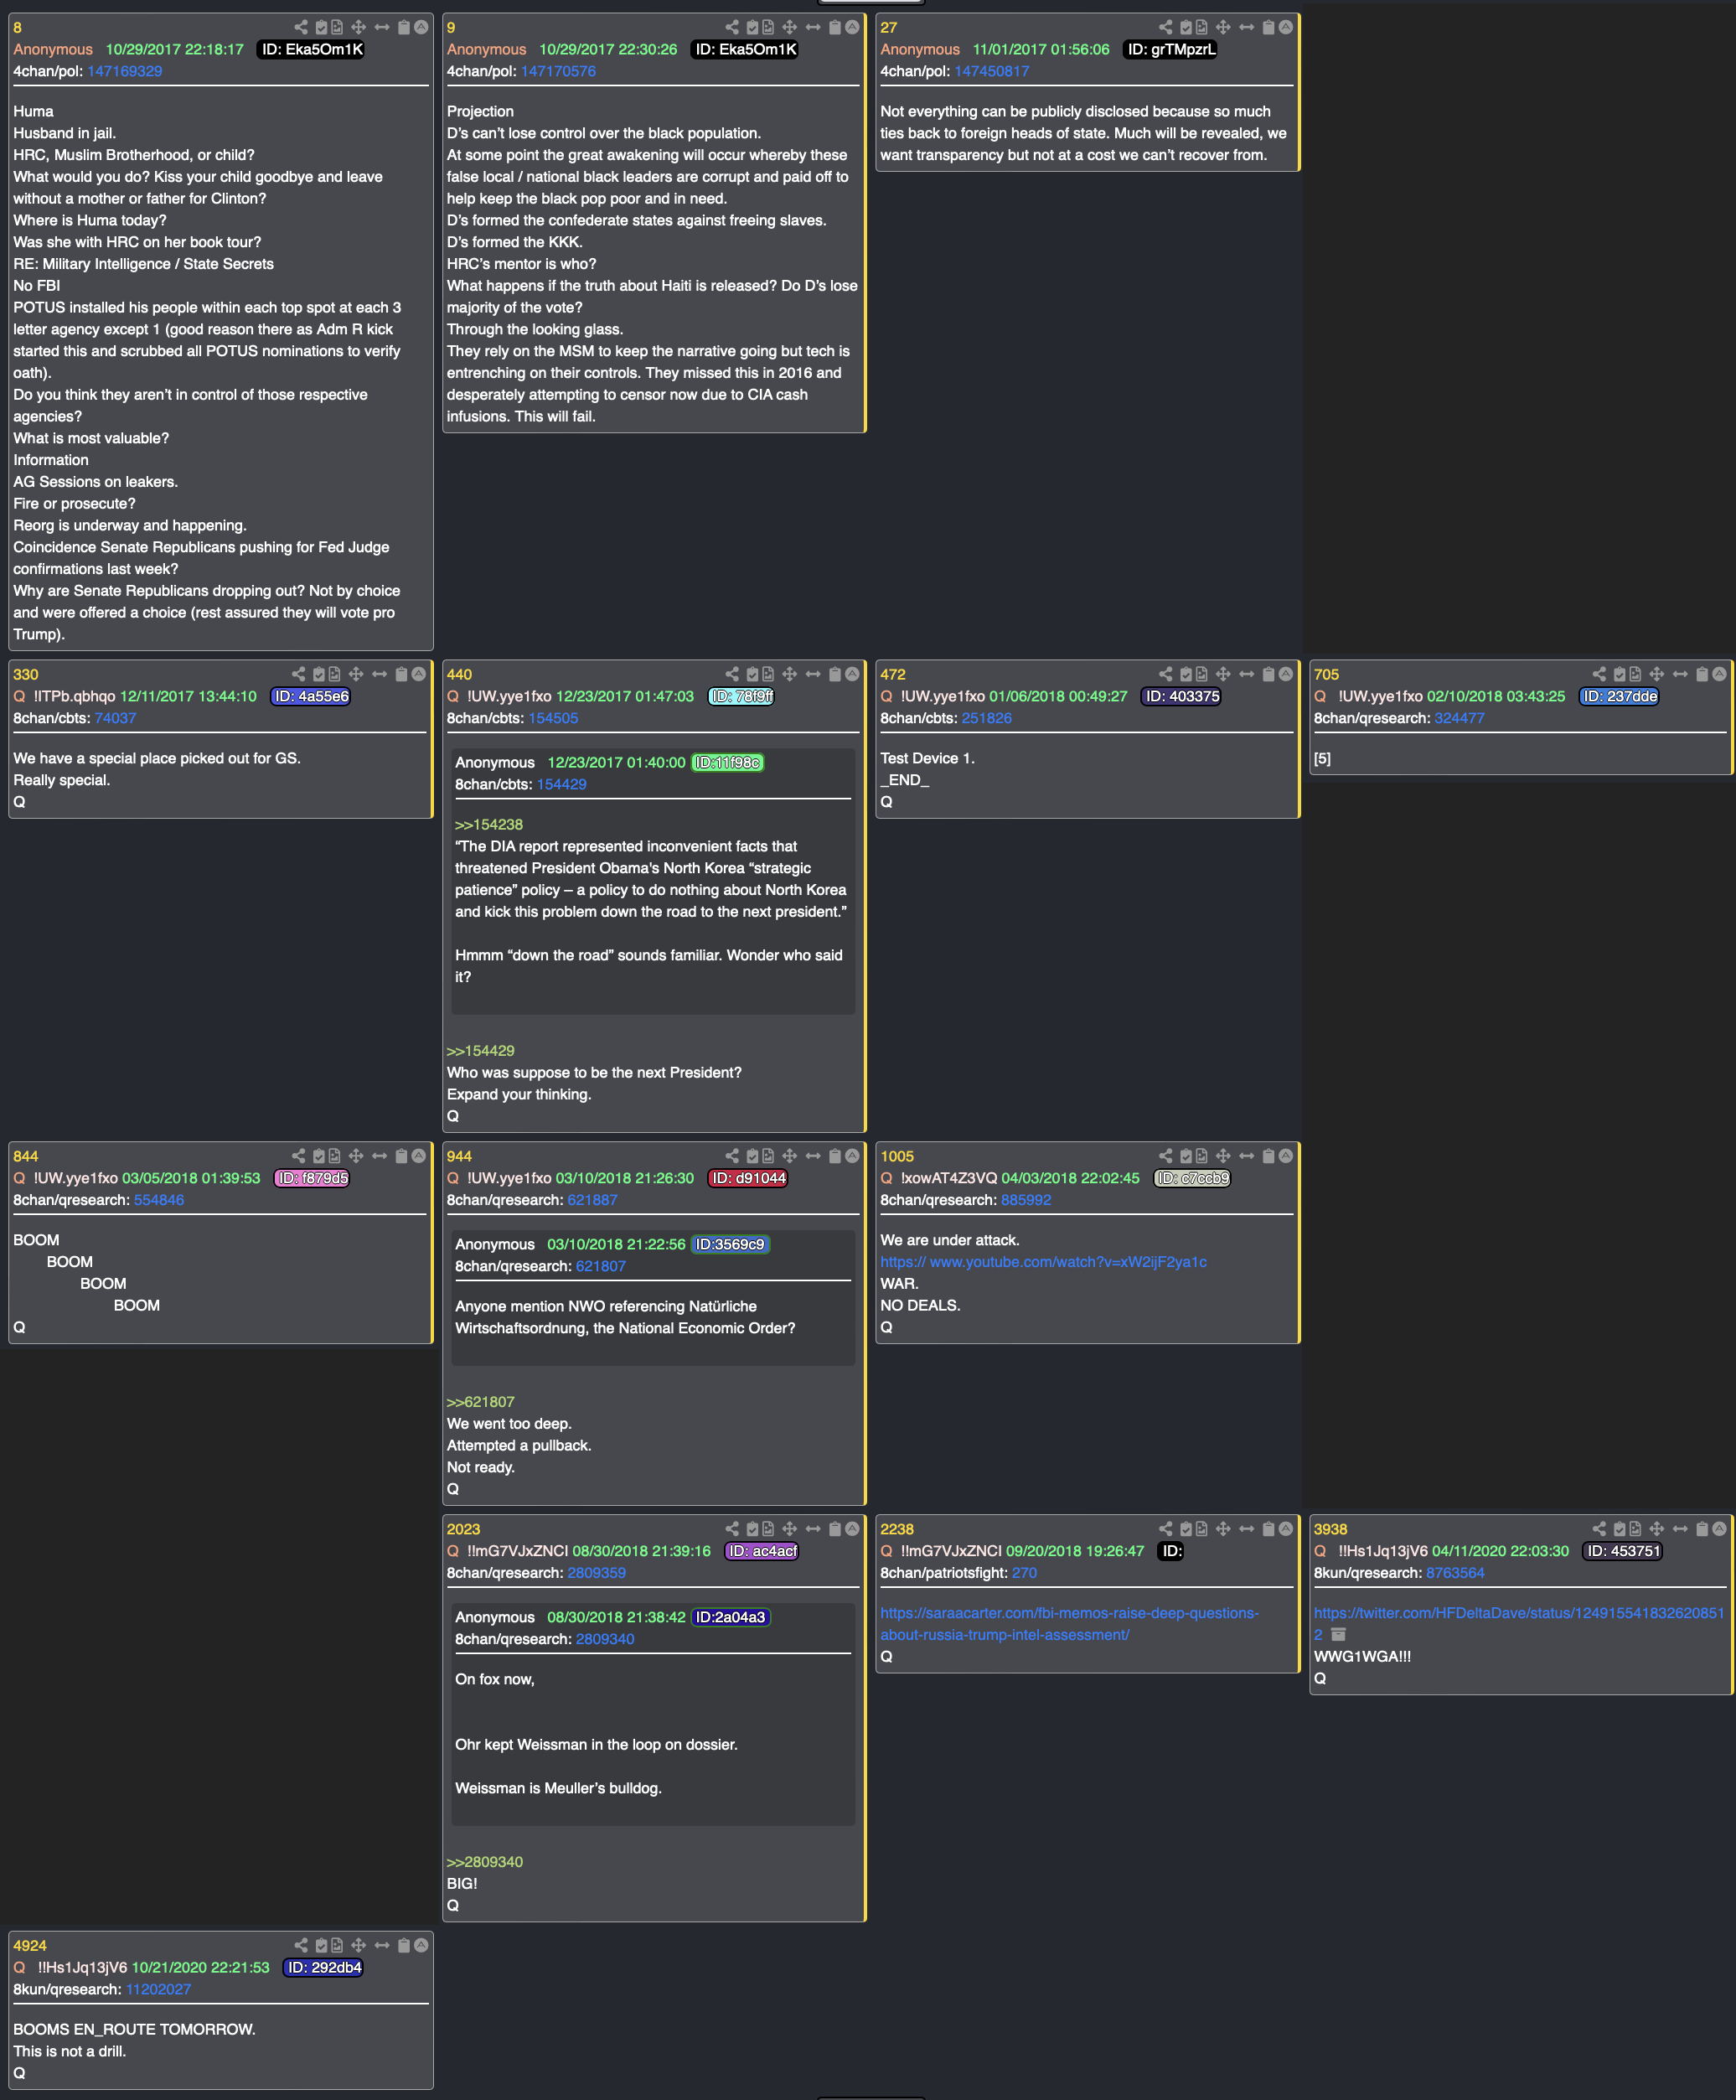Click the clipboard-check icon on post 440

pos(753,674)
